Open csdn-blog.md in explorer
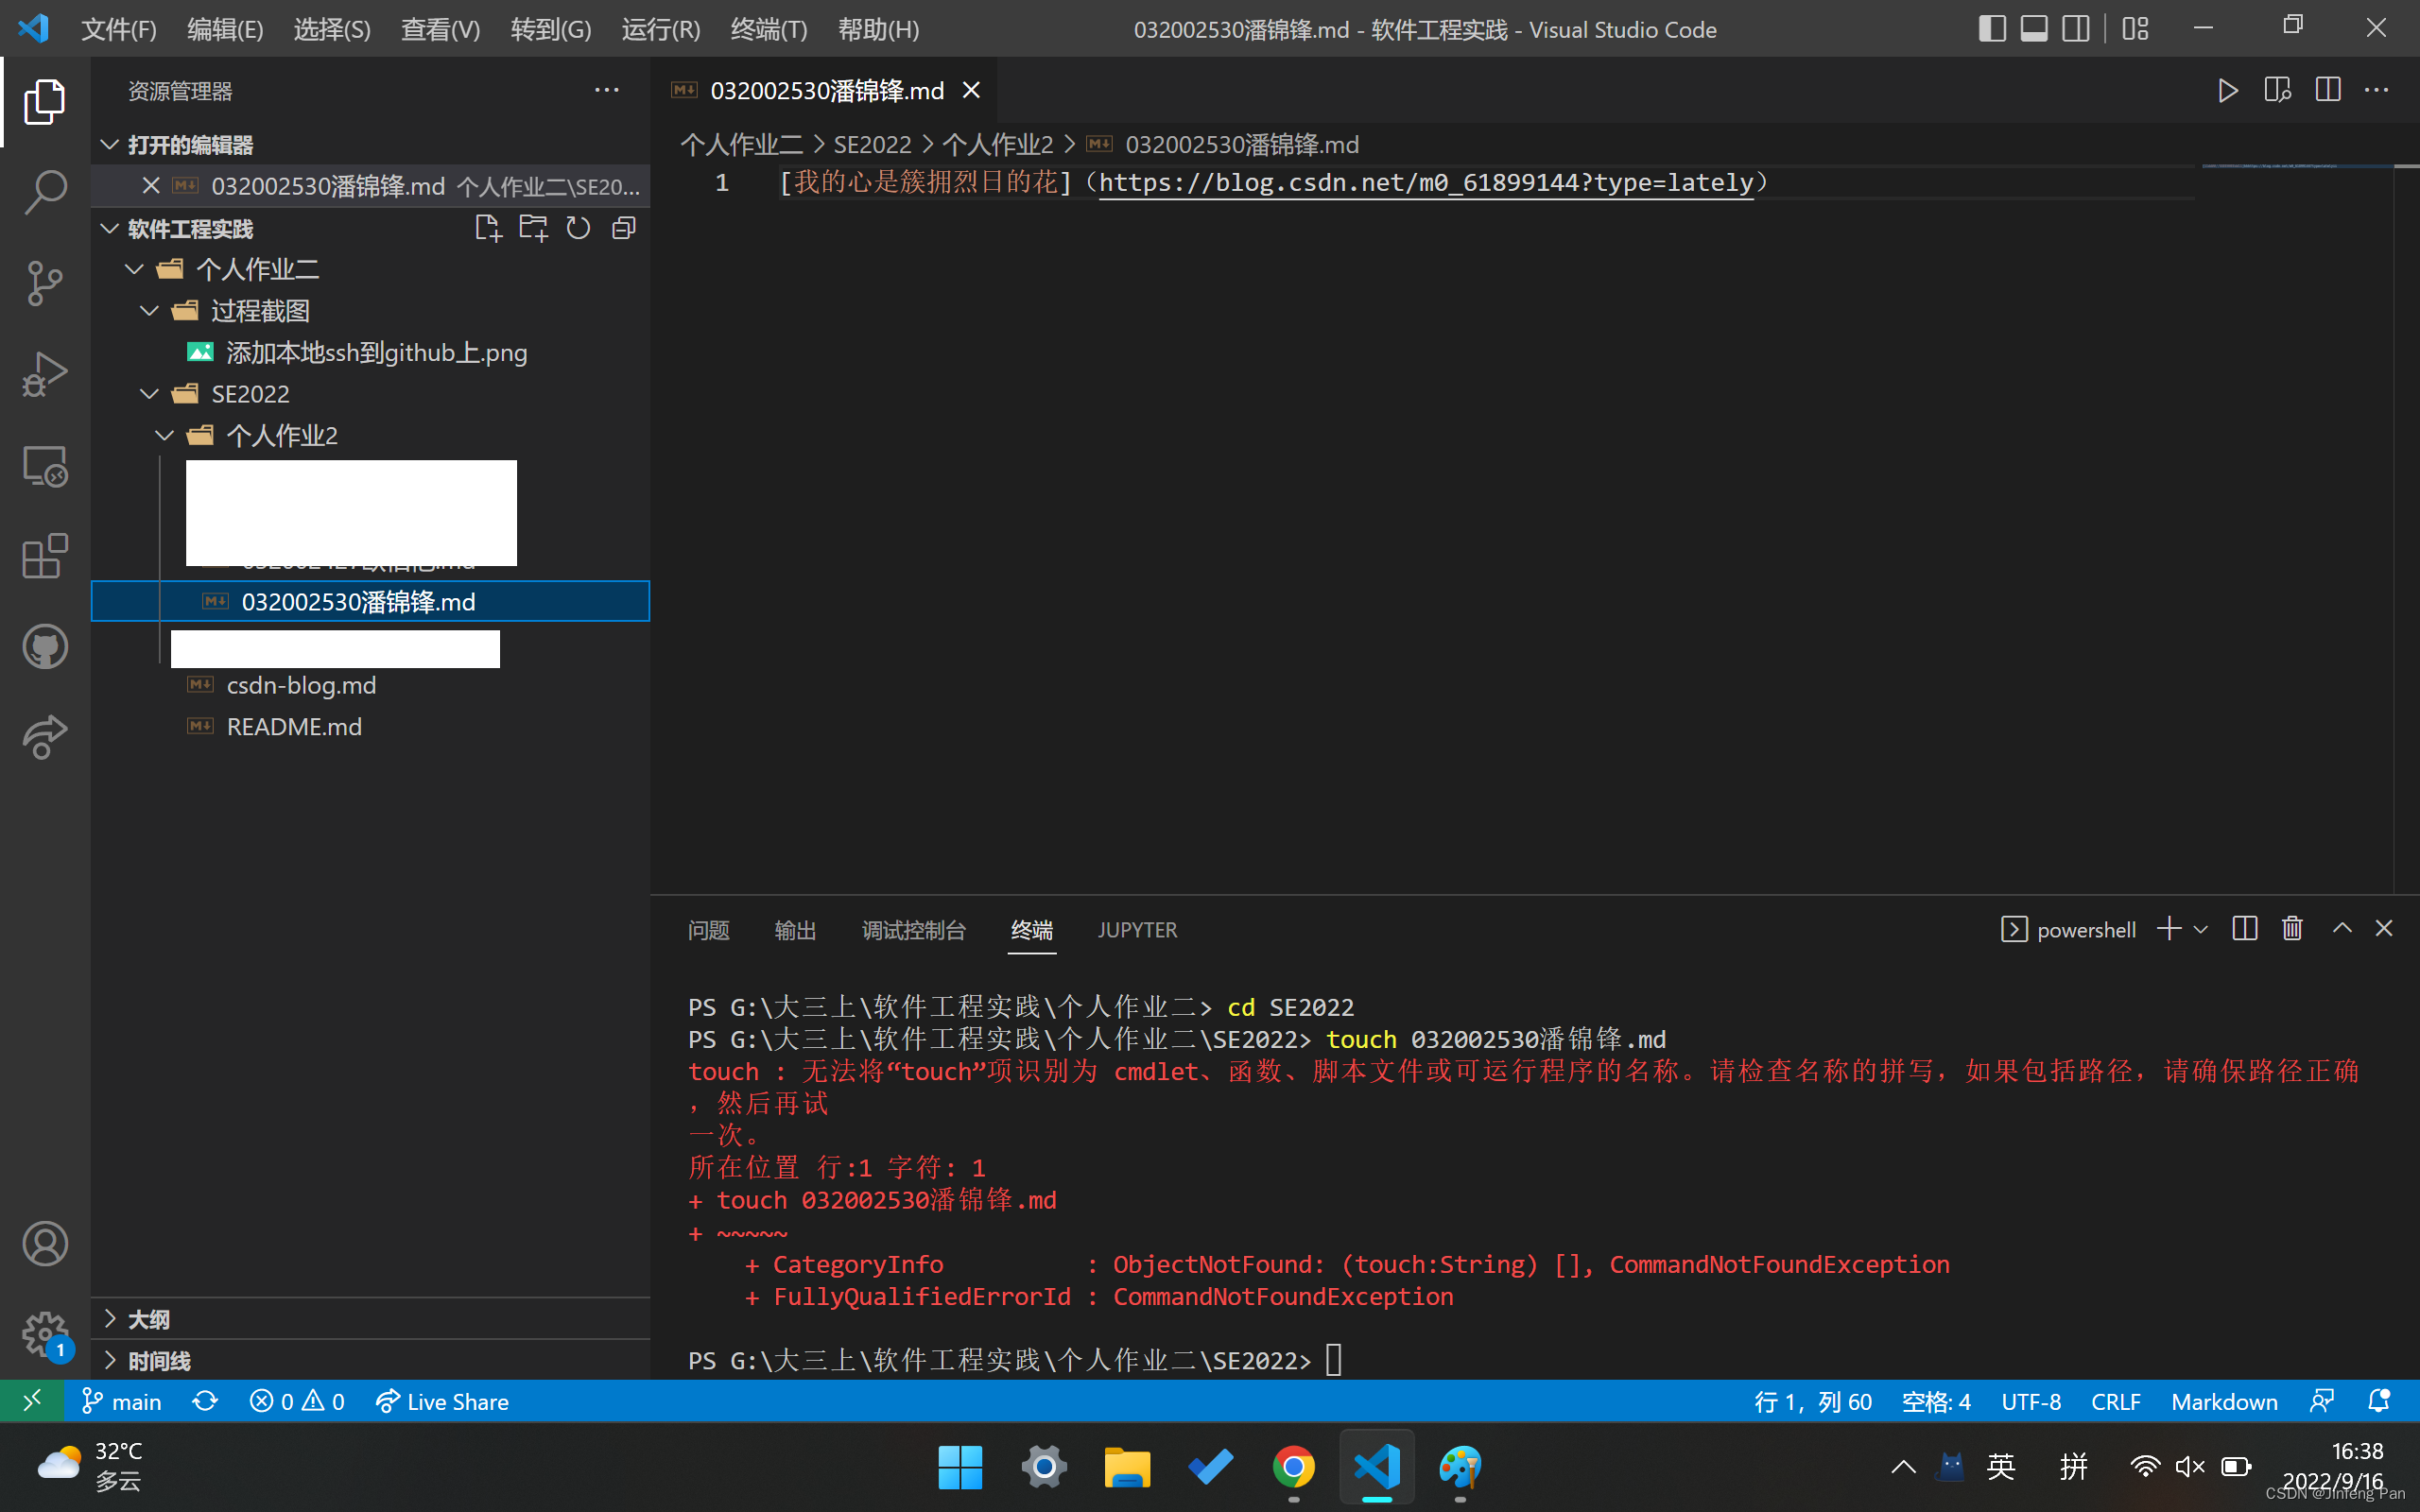The image size is (2420, 1512). pyautogui.click(x=370, y=685)
